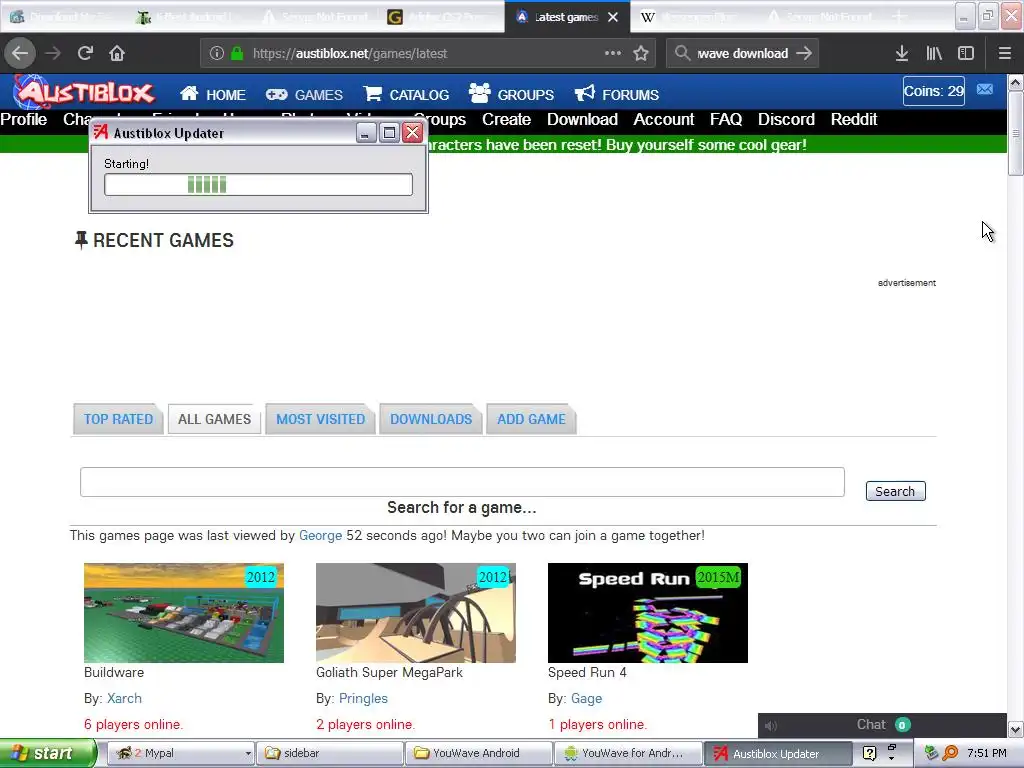Click the system tray magnifier icon
This screenshot has height=768, width=1024.
point(950,753)
